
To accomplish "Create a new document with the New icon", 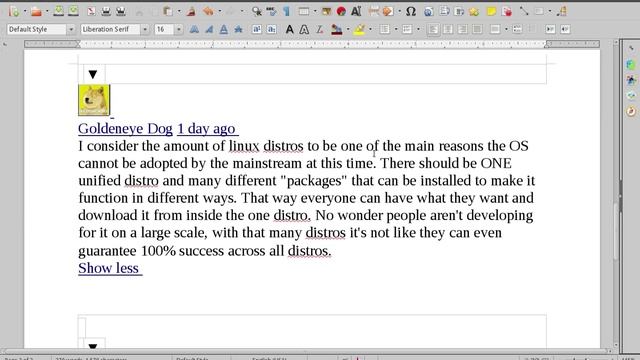I will pyautogui.click(x=13, y=11).
